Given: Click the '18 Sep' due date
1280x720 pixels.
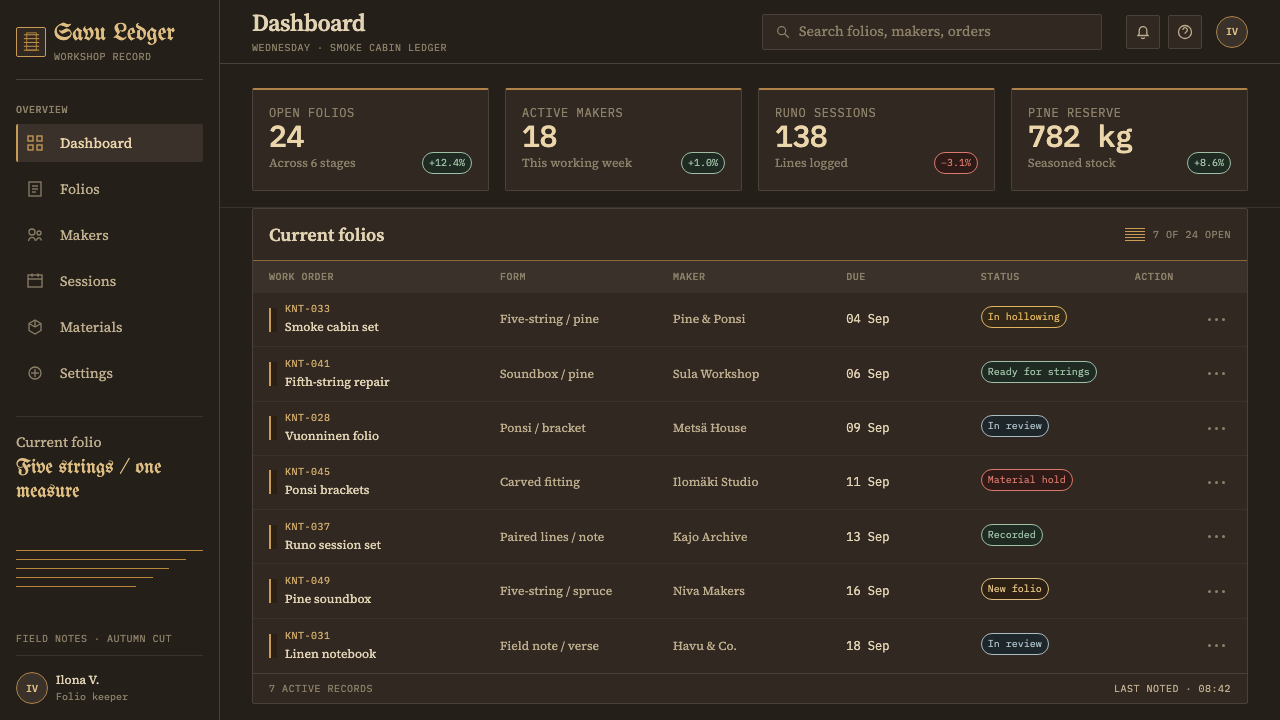Looking at the screenshot, I should 867,646.
